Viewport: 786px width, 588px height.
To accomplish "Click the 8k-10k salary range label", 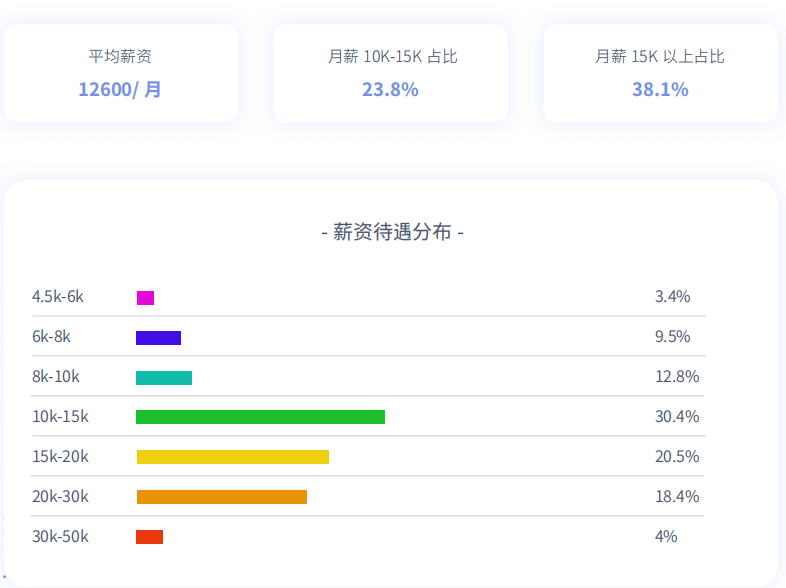I will point(56,376).
